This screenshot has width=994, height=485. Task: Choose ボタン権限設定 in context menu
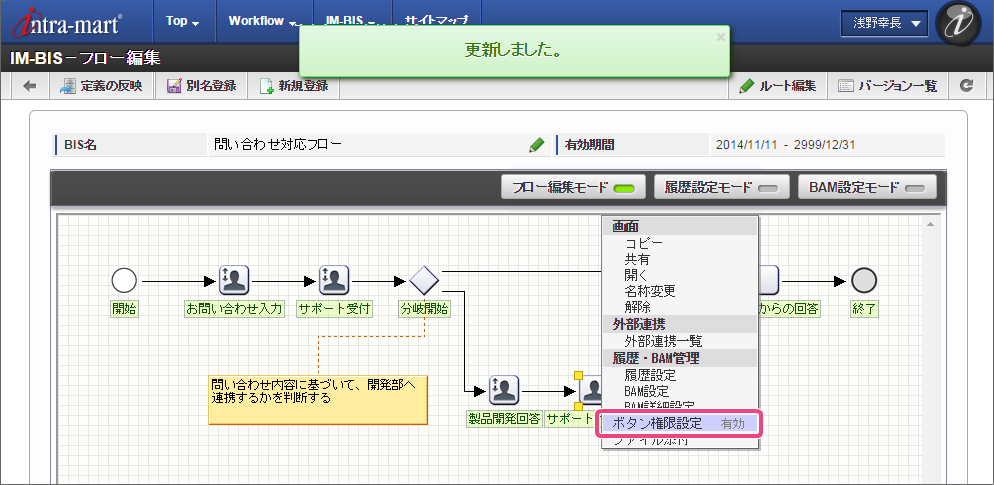click(x=680, y=424)
